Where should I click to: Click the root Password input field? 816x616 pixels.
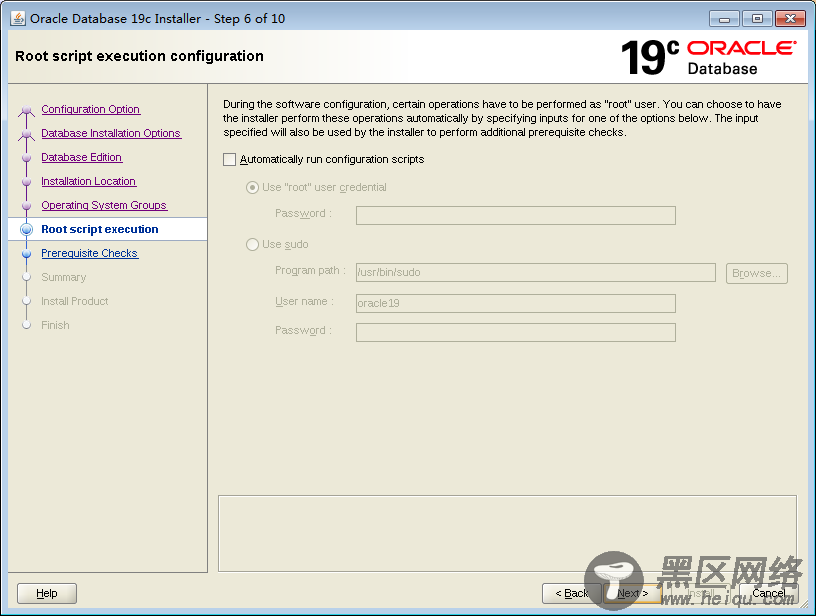pos(516,215)
